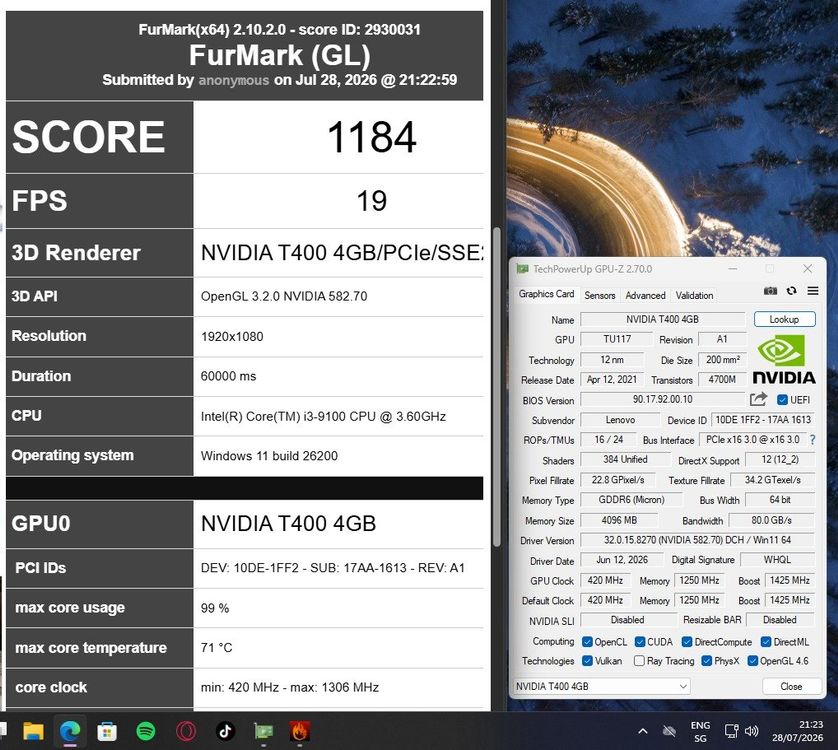Click the Release Date Apr 12, 2021 field
838x750 pixels.
coord(612,380)
